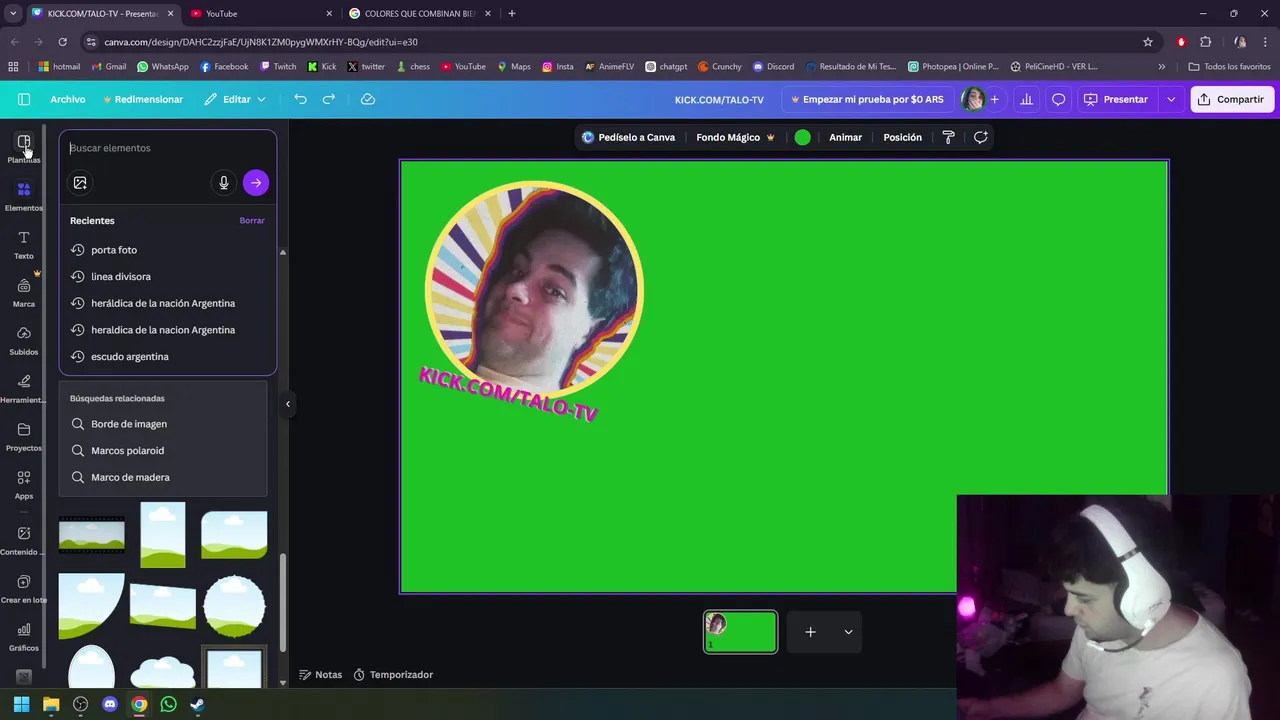1280x720 pixels.
Task: Switch to COLORES QUE COMBINAN tab
Action: 420,13
